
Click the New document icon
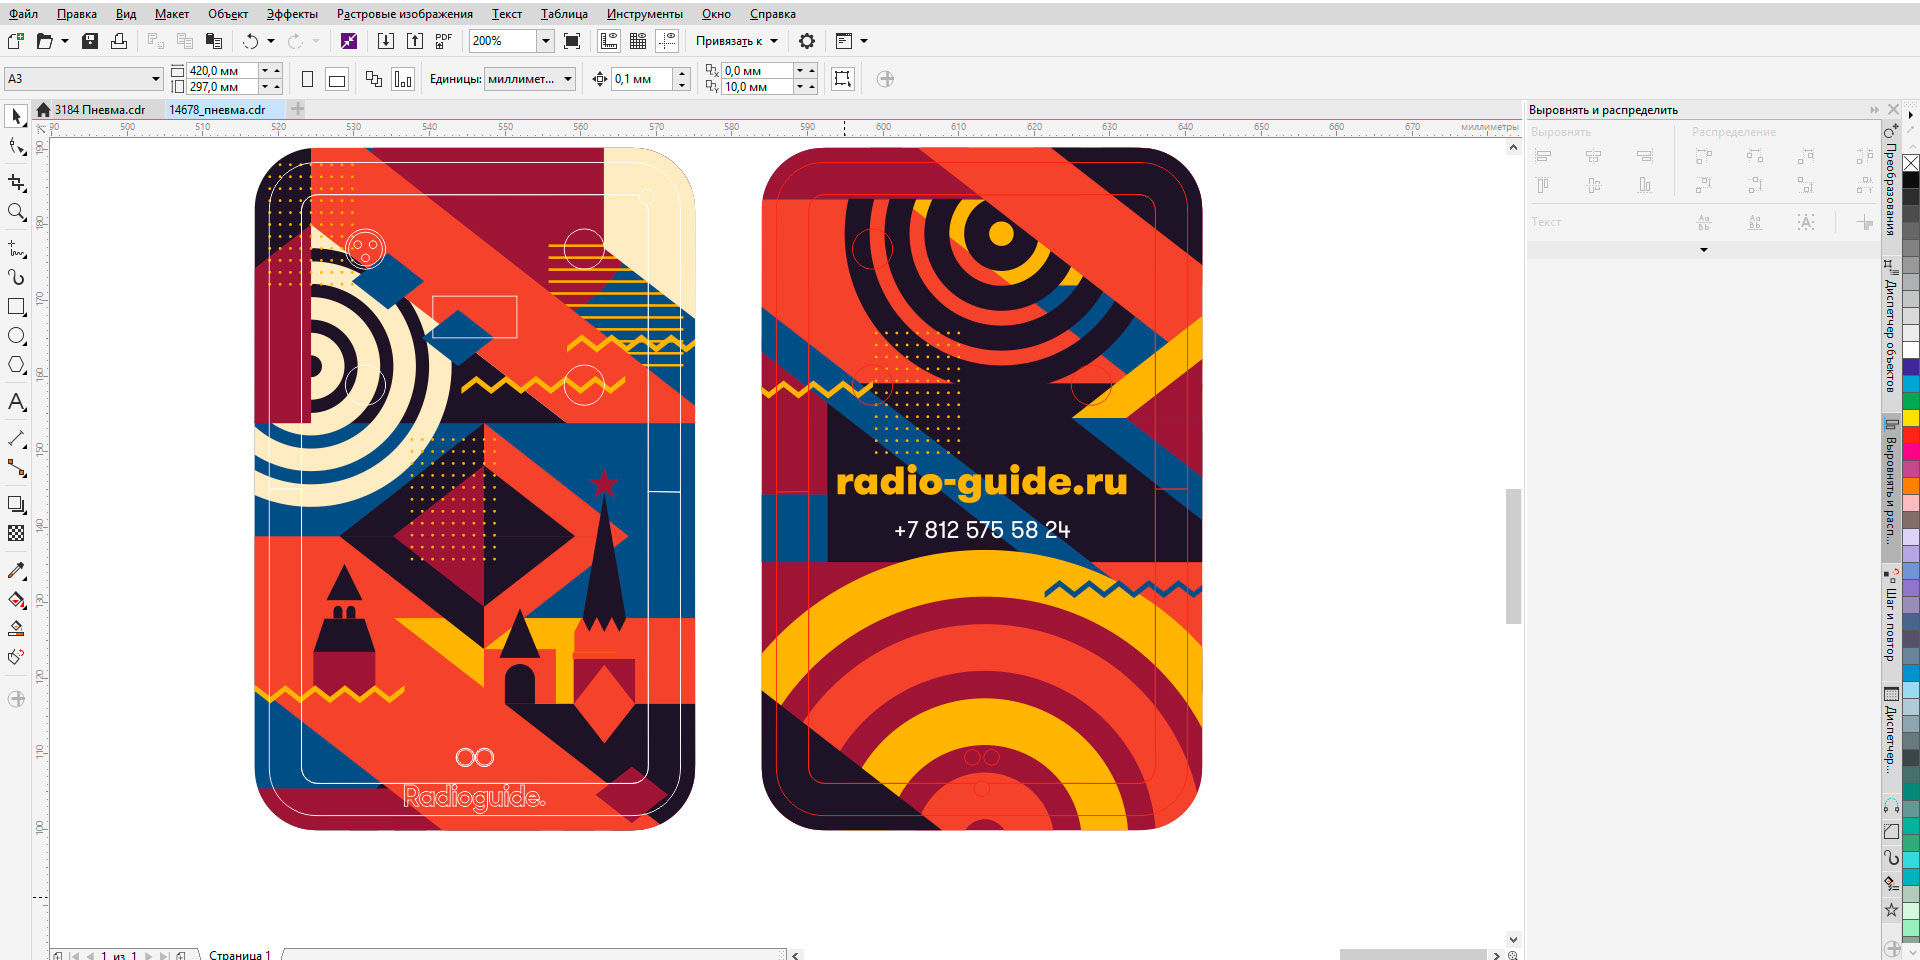15,41
